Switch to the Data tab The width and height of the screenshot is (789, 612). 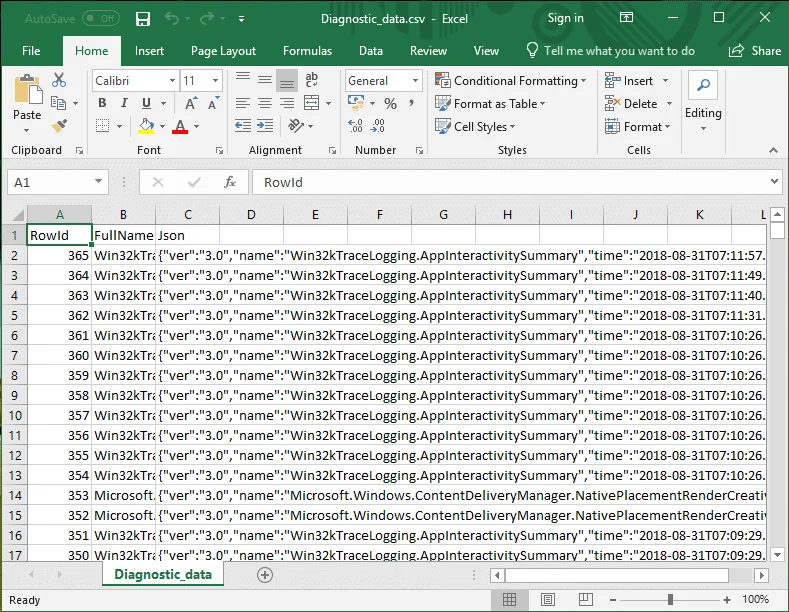pyautogui.click(x=371, y=51)
